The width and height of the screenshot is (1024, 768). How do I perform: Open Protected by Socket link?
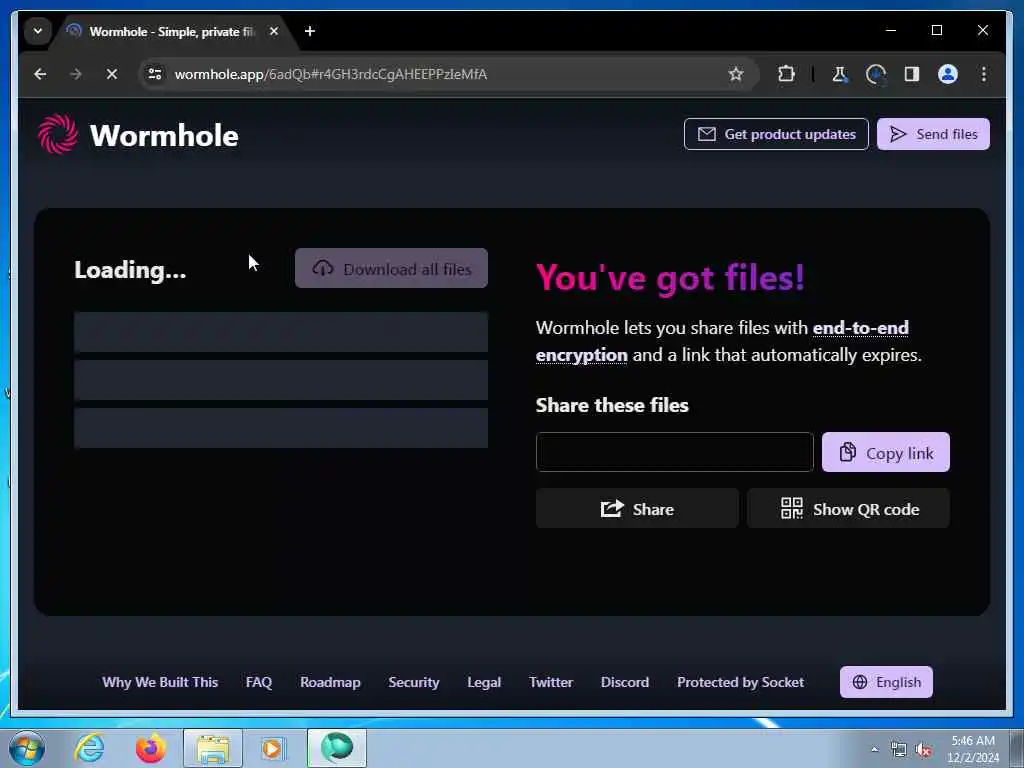pyautogui.click(x=740, y=682)
